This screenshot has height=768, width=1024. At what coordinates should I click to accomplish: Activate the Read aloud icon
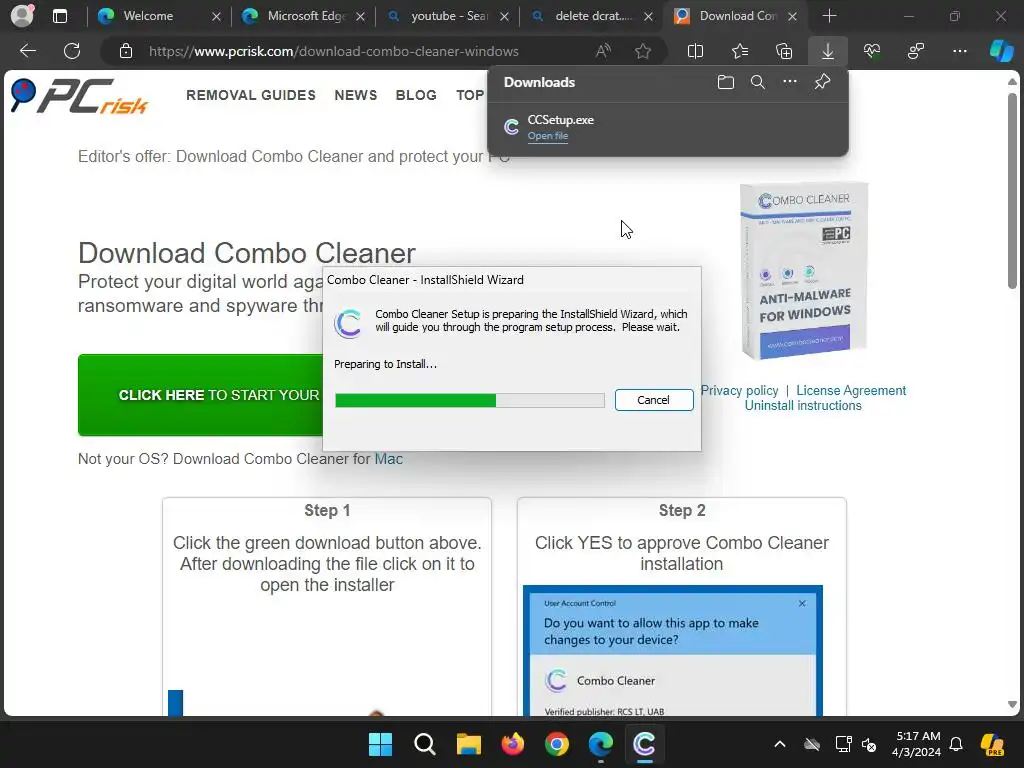603,51
